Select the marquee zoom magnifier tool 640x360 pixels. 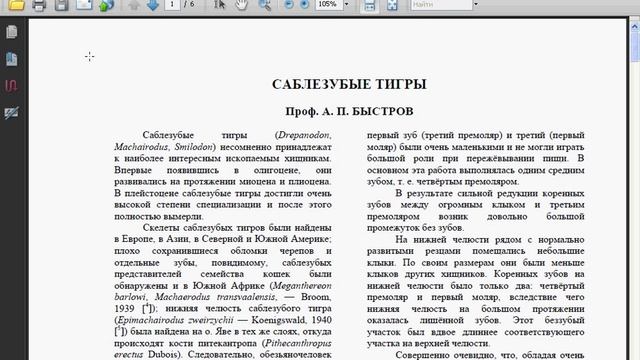264,4
